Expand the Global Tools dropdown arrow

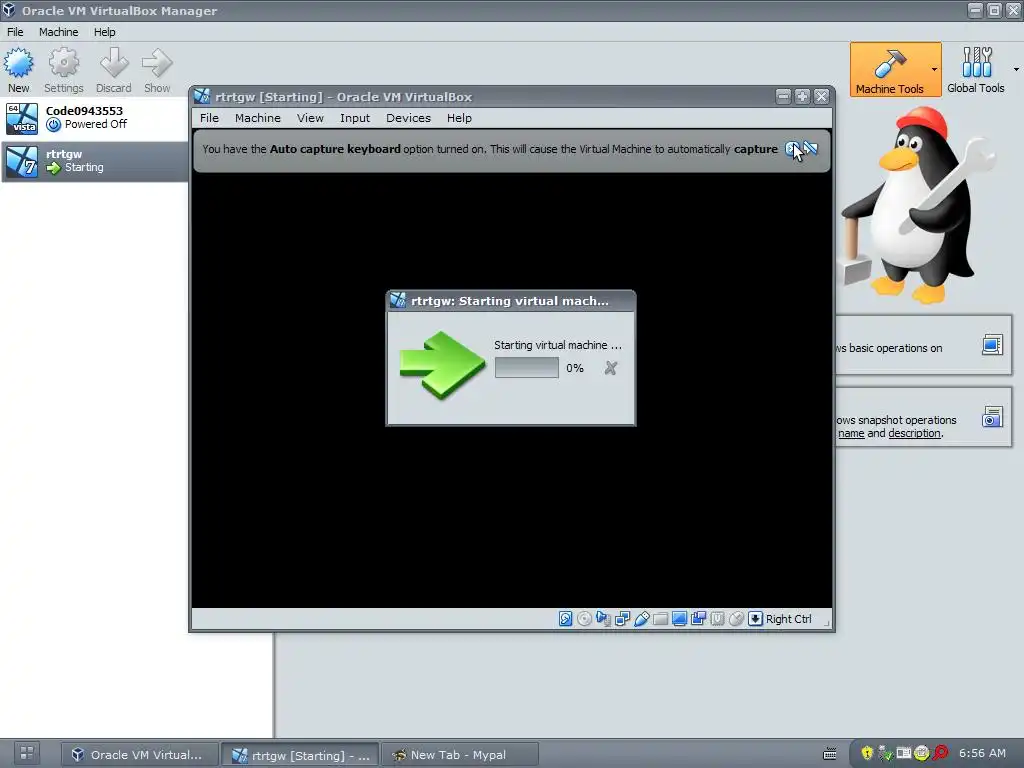coord(1016,69)
